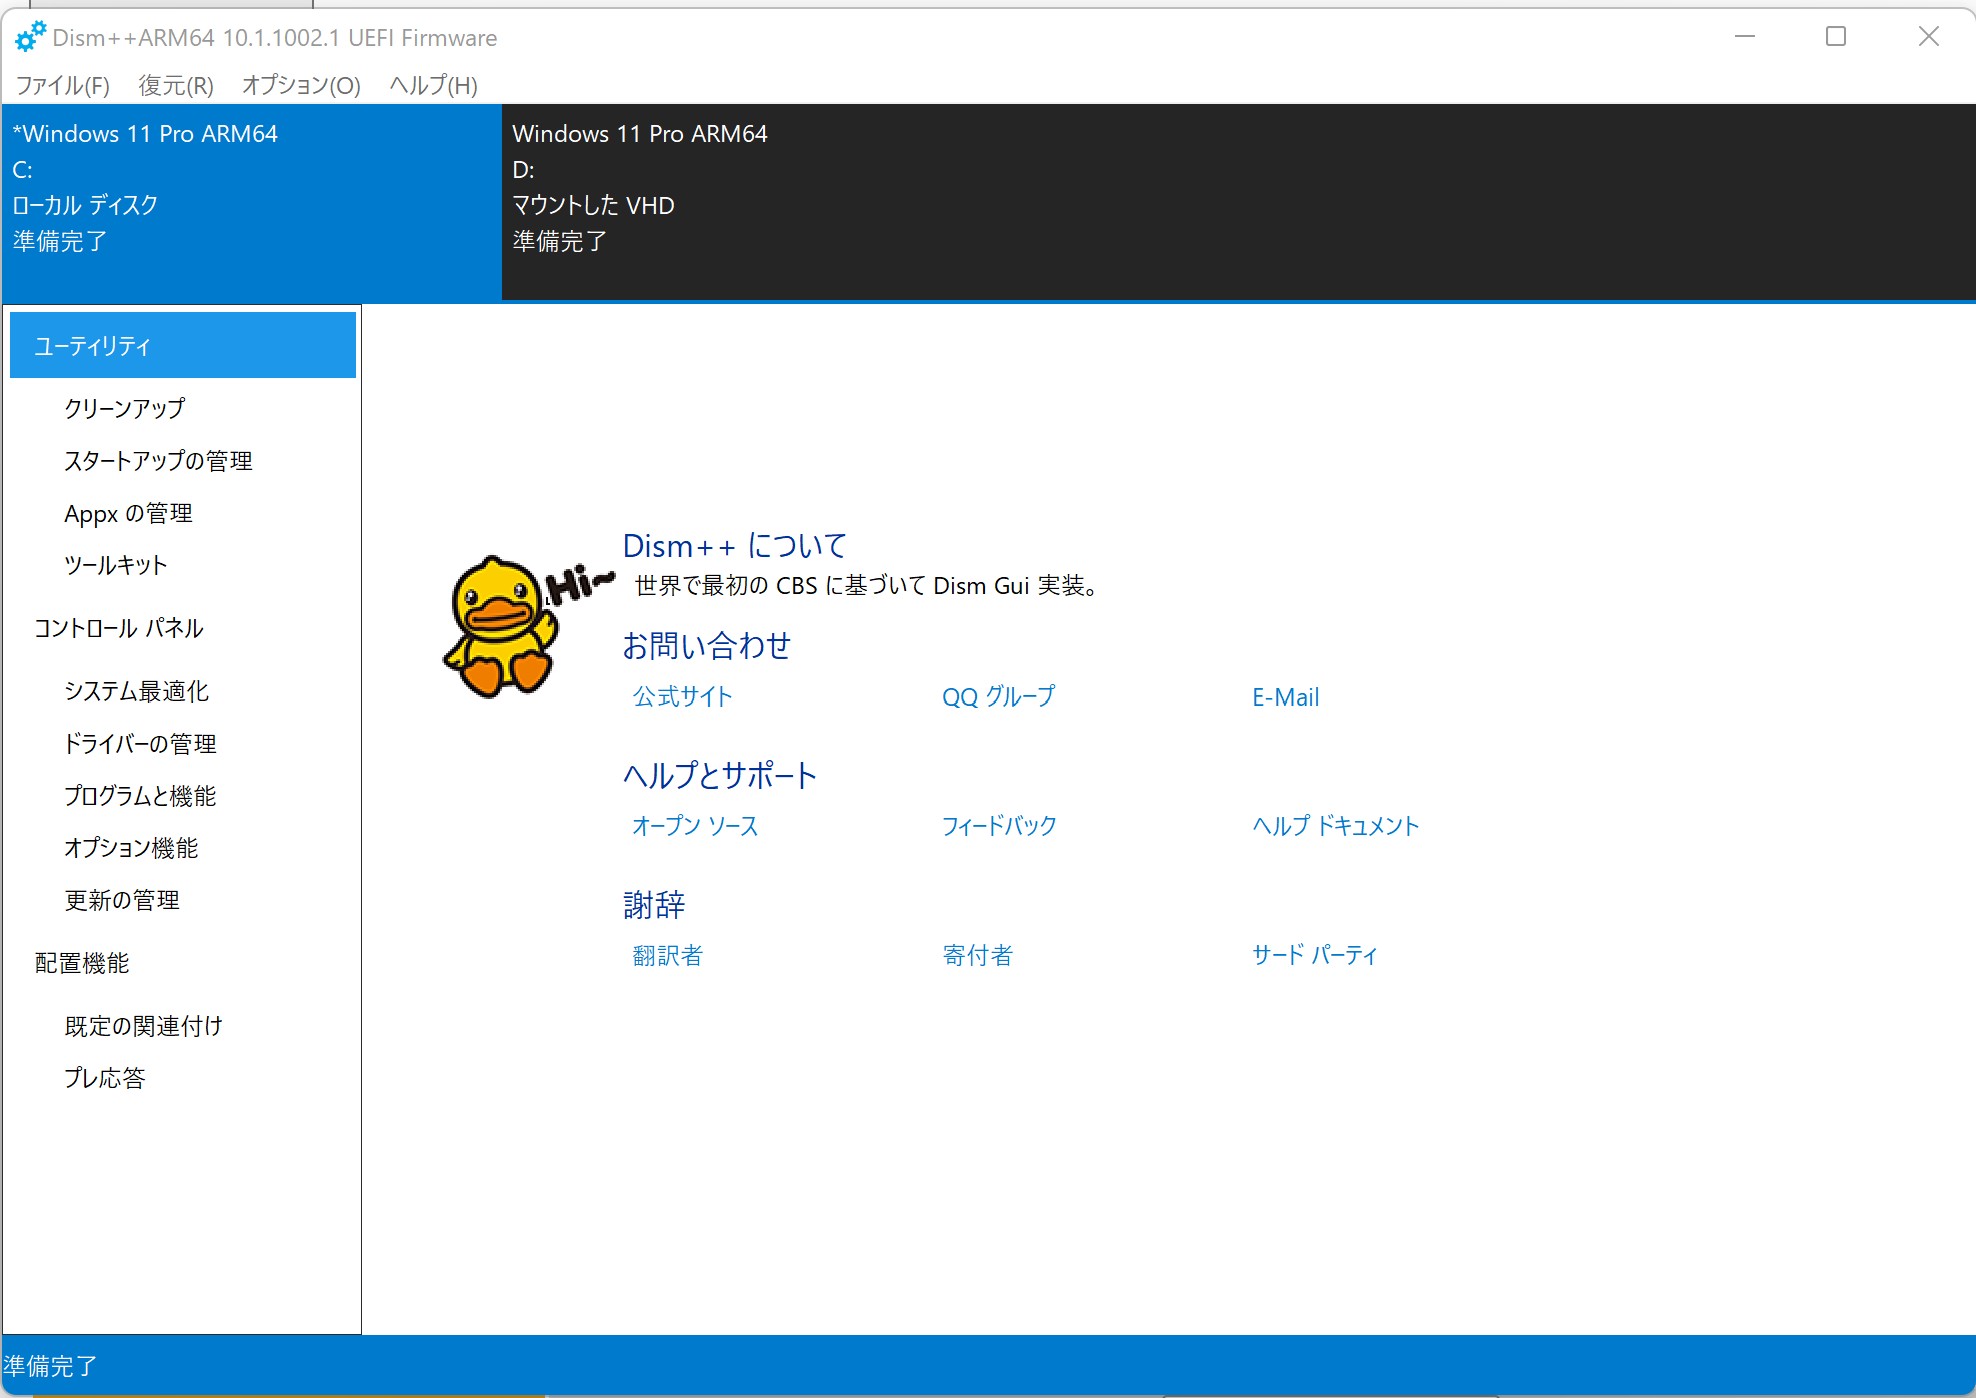Click the 公式サイト link
Screen dimensions: 1976x1398
[682, 697]
